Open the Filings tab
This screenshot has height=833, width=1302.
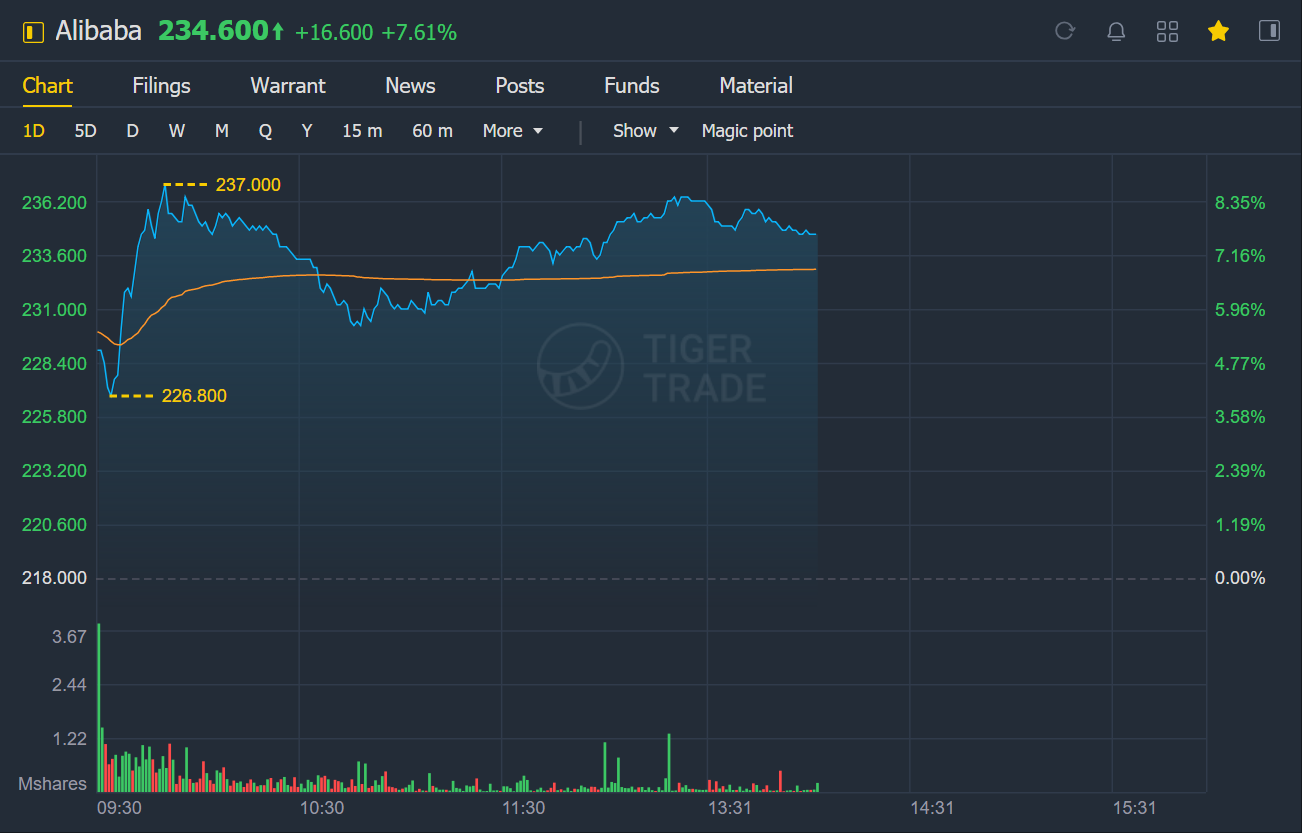coord(161,86)
